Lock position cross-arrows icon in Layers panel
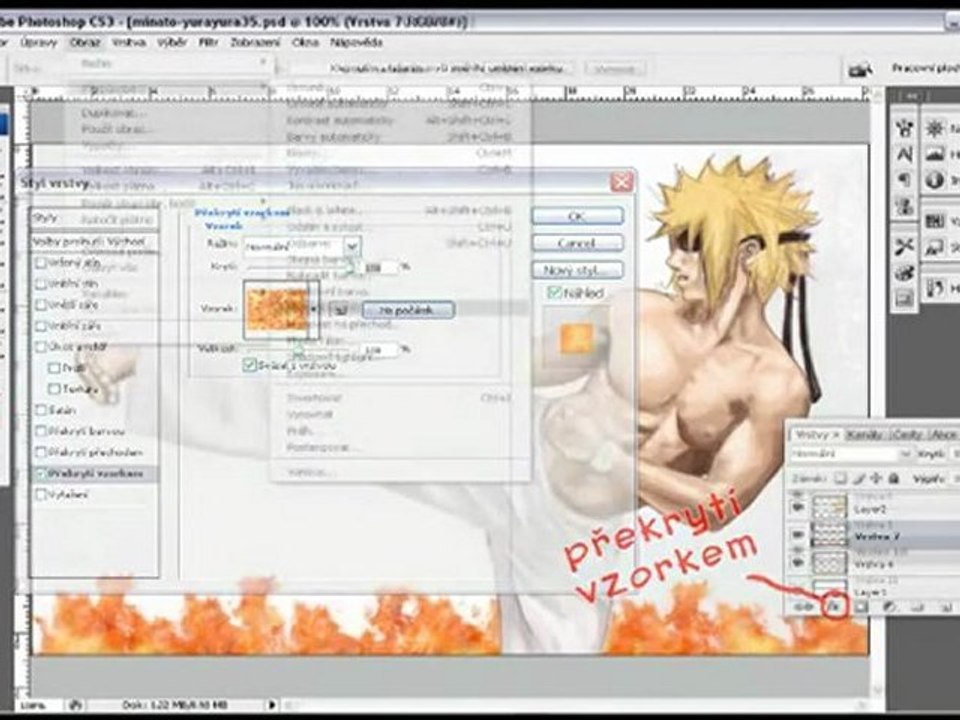 [876, 478]
